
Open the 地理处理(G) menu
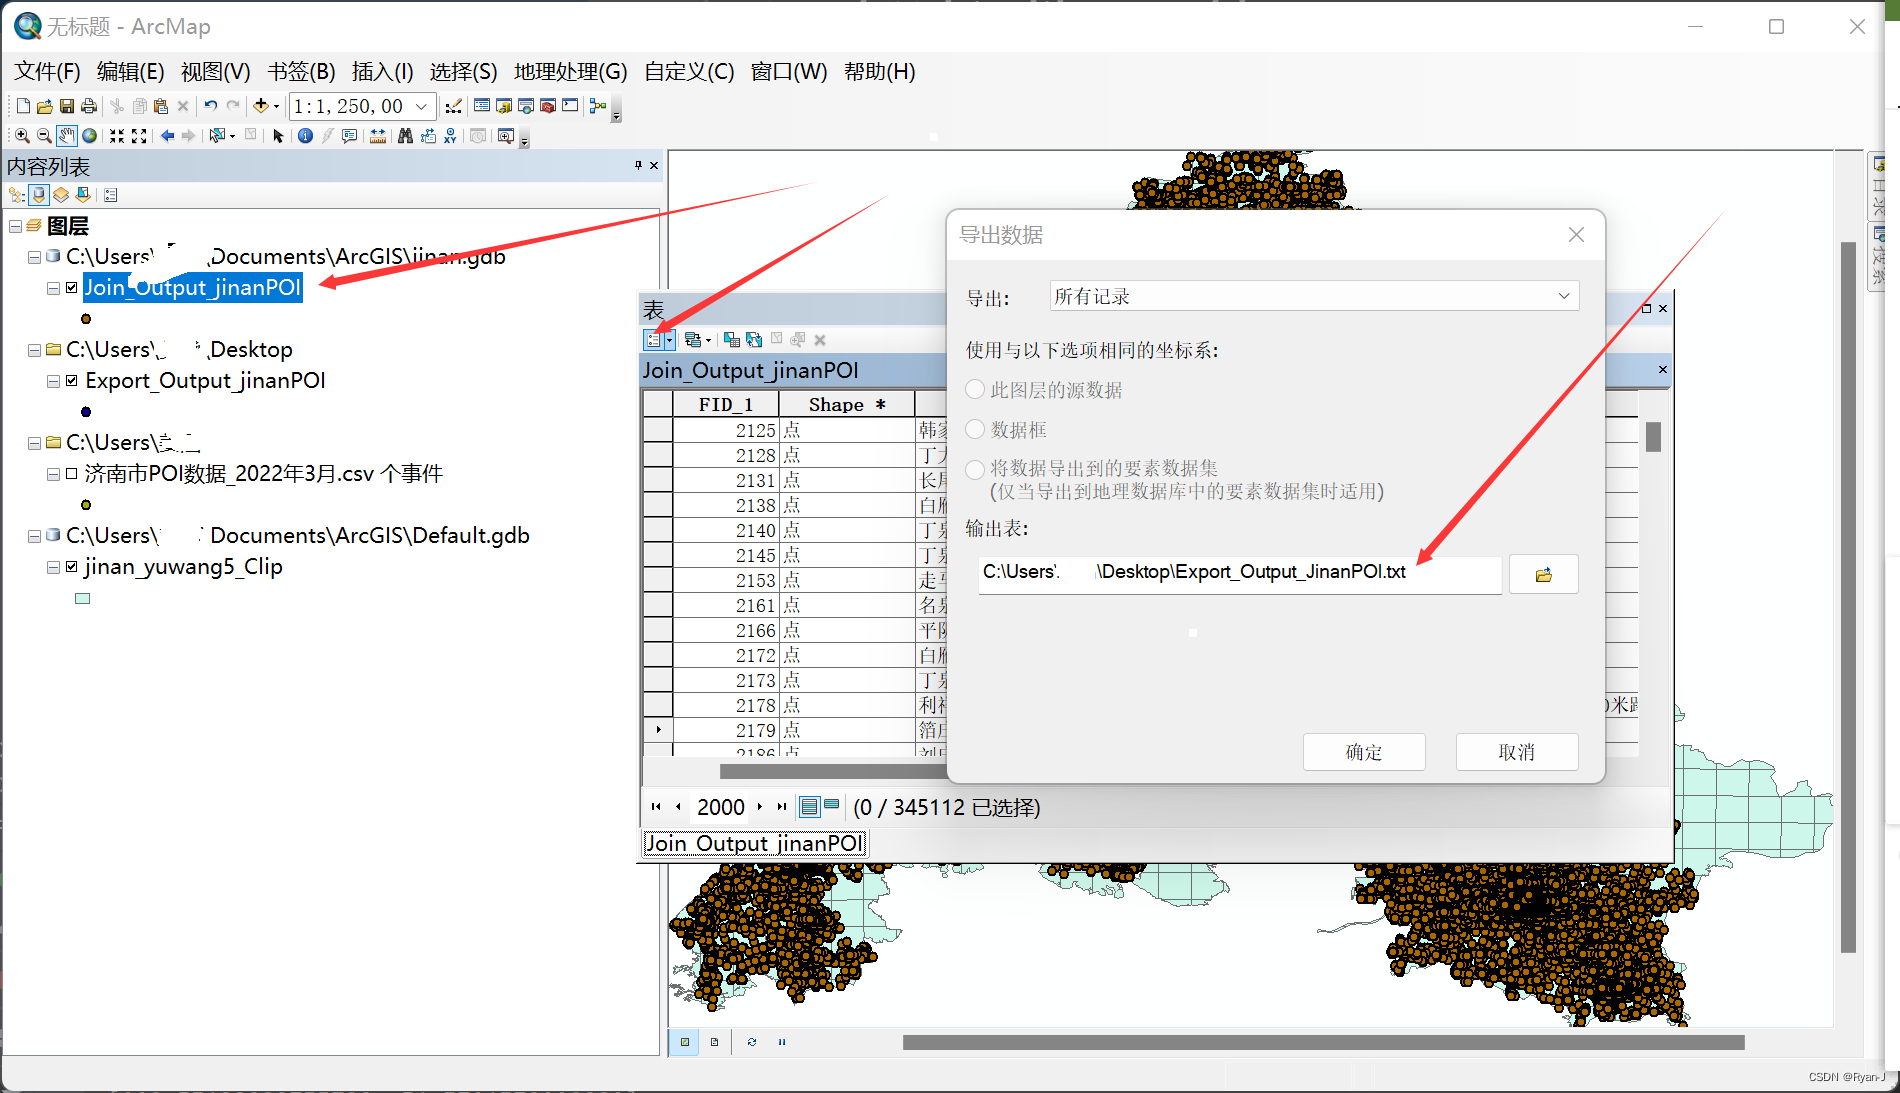point(570,72)
